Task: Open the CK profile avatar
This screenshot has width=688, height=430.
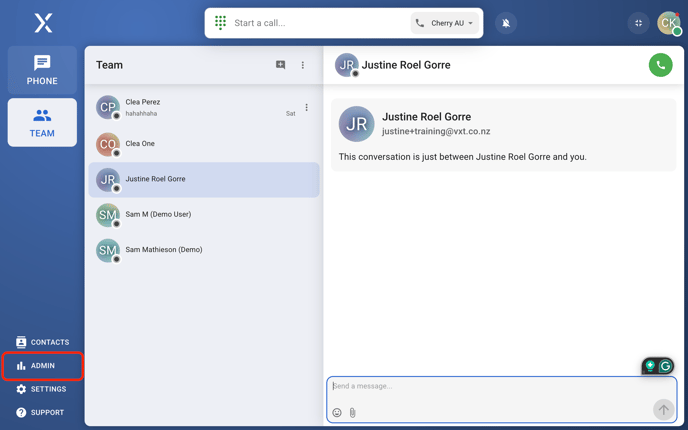Action: [668, 23]
